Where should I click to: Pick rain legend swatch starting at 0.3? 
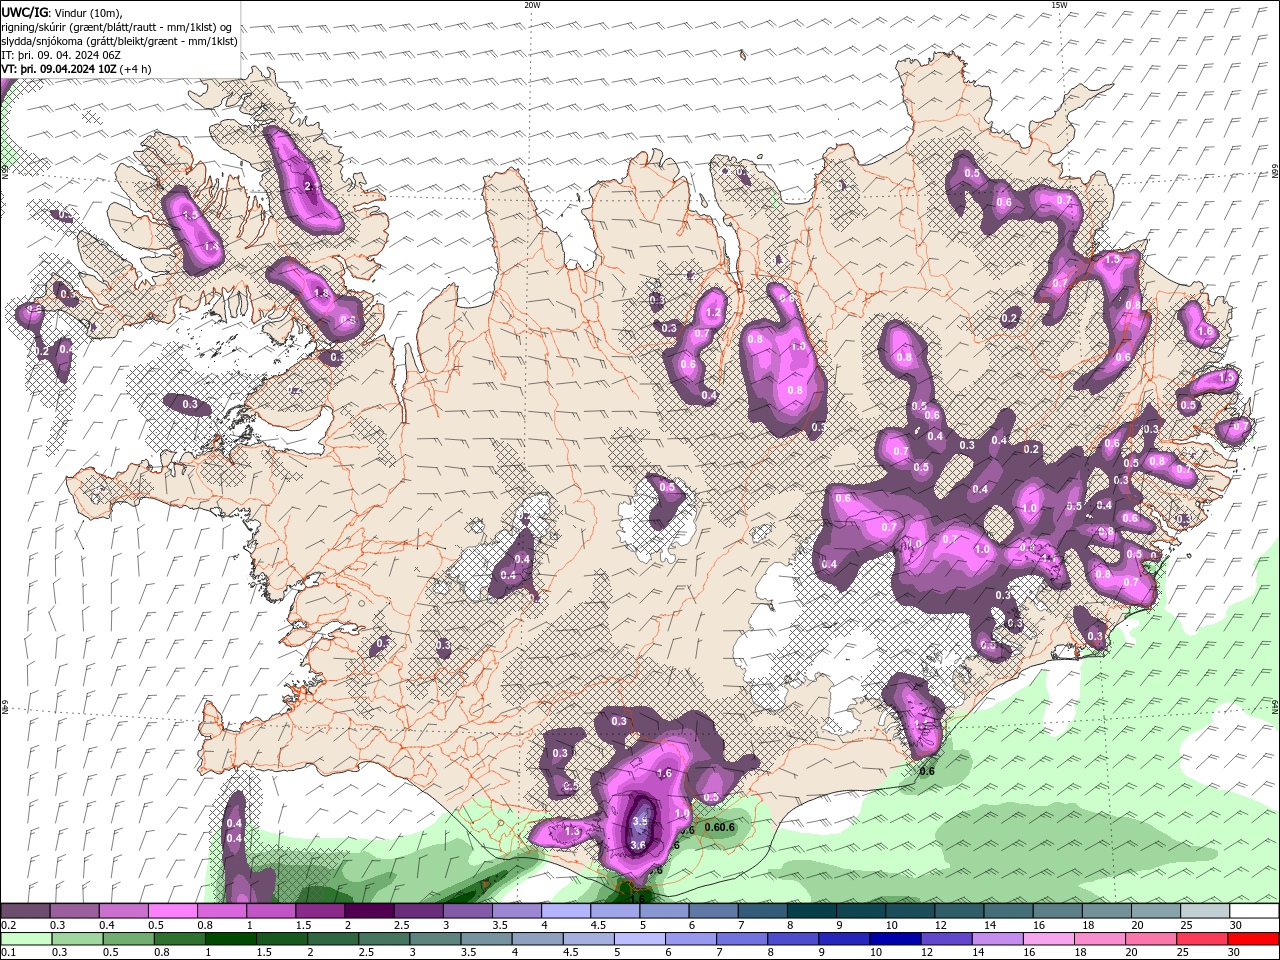(x=76, y=939)
